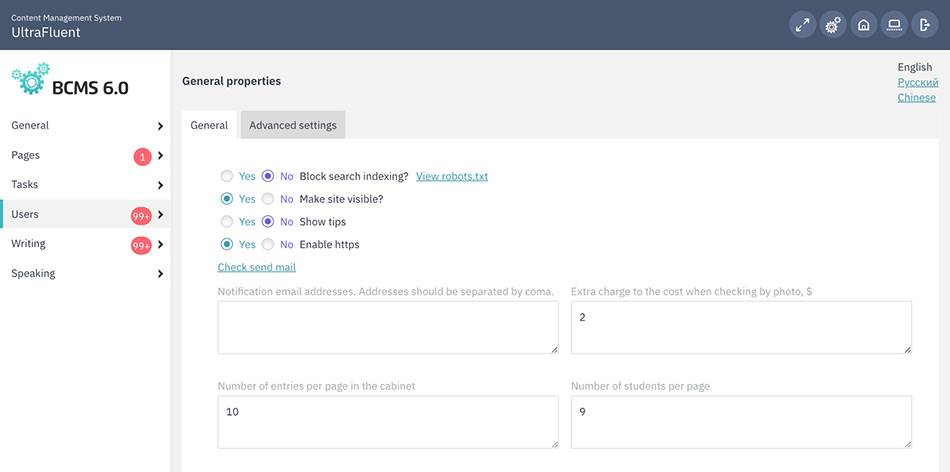Click the Users 99+ notification badge

(x=141, y=216)
